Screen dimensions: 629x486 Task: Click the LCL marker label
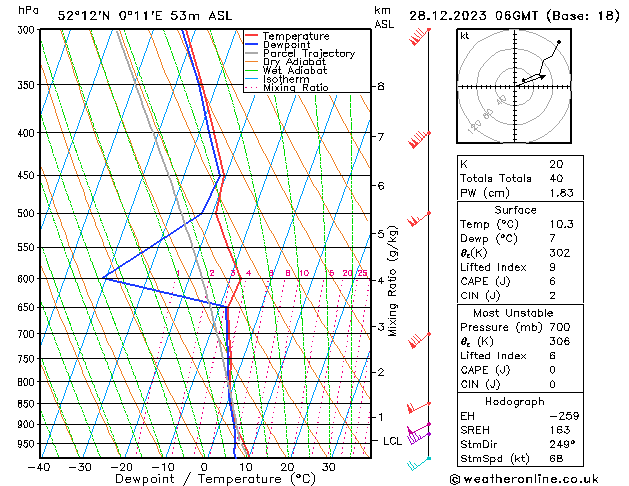(392, 441)
